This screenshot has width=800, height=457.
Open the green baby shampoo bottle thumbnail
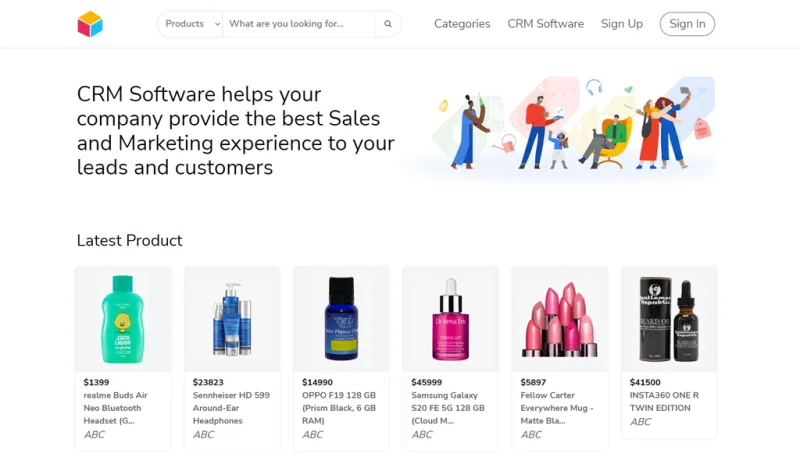123,319
